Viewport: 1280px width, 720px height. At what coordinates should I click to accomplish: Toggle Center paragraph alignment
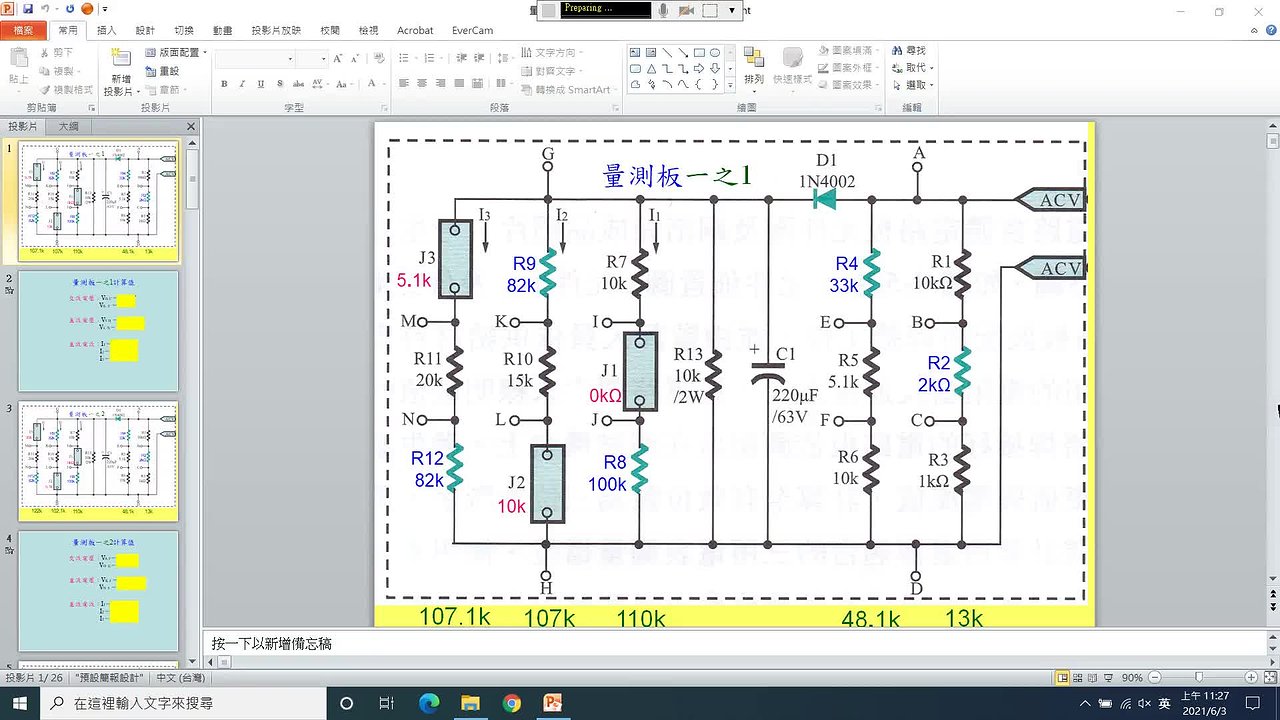coord(422,84)
